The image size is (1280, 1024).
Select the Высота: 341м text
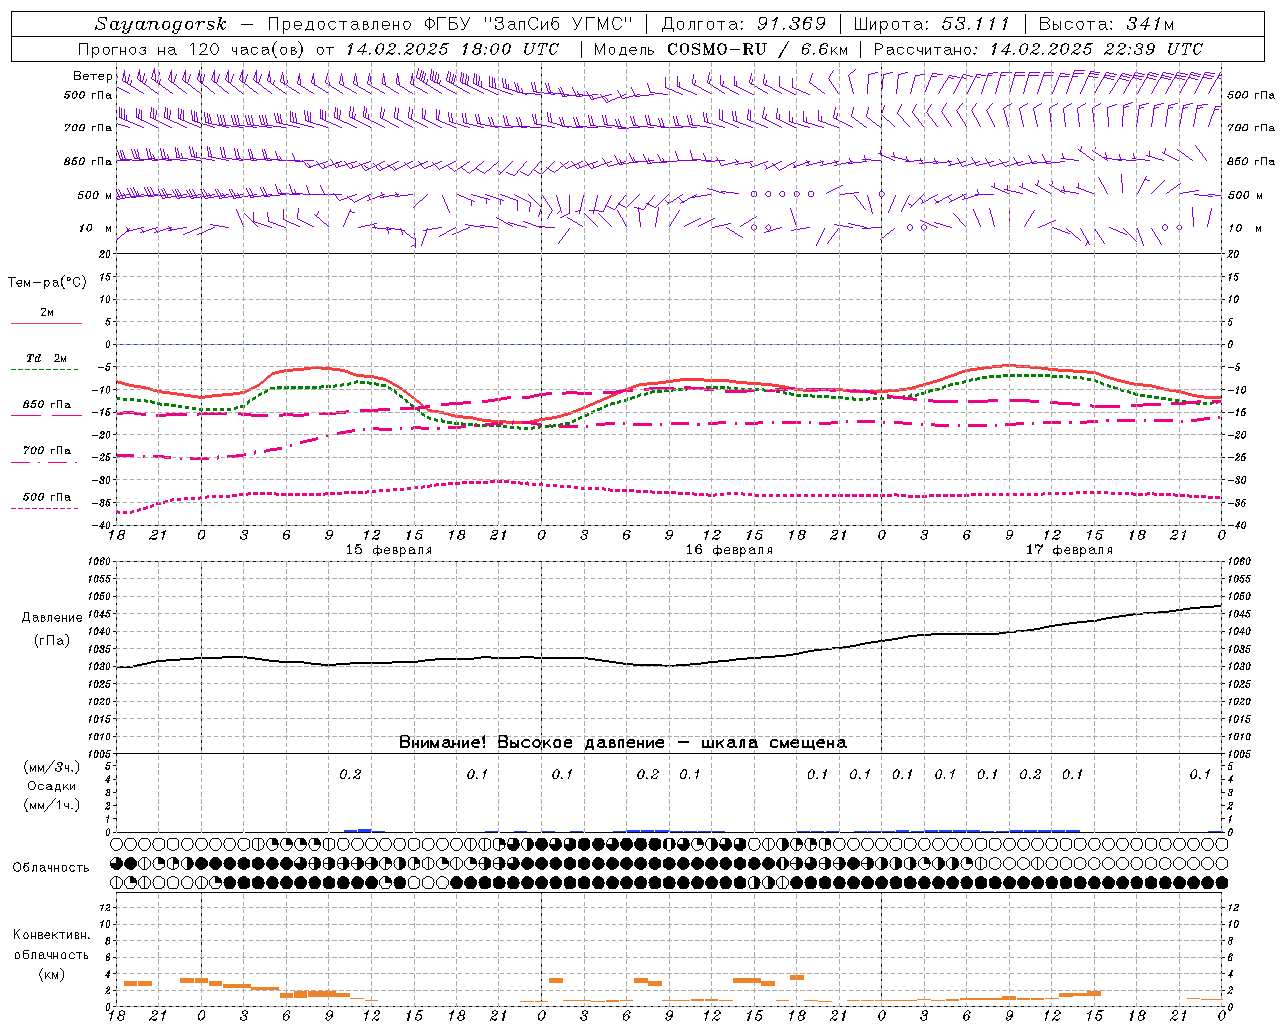pyautogui.click(x=1106, y=24)
